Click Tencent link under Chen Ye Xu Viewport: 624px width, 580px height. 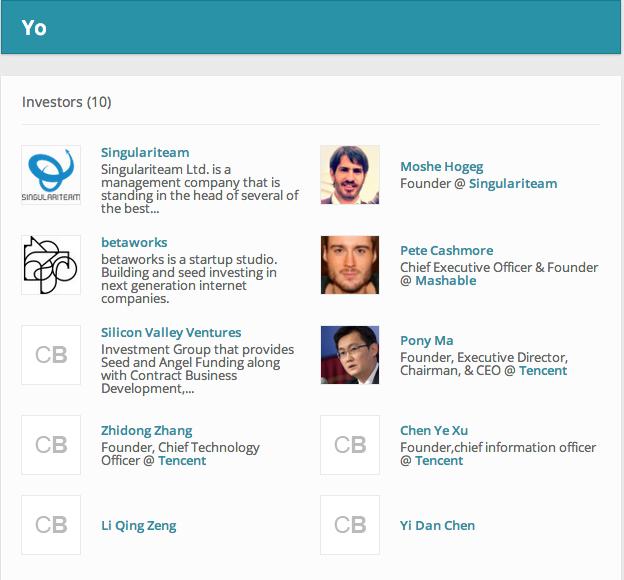point(439,461)
